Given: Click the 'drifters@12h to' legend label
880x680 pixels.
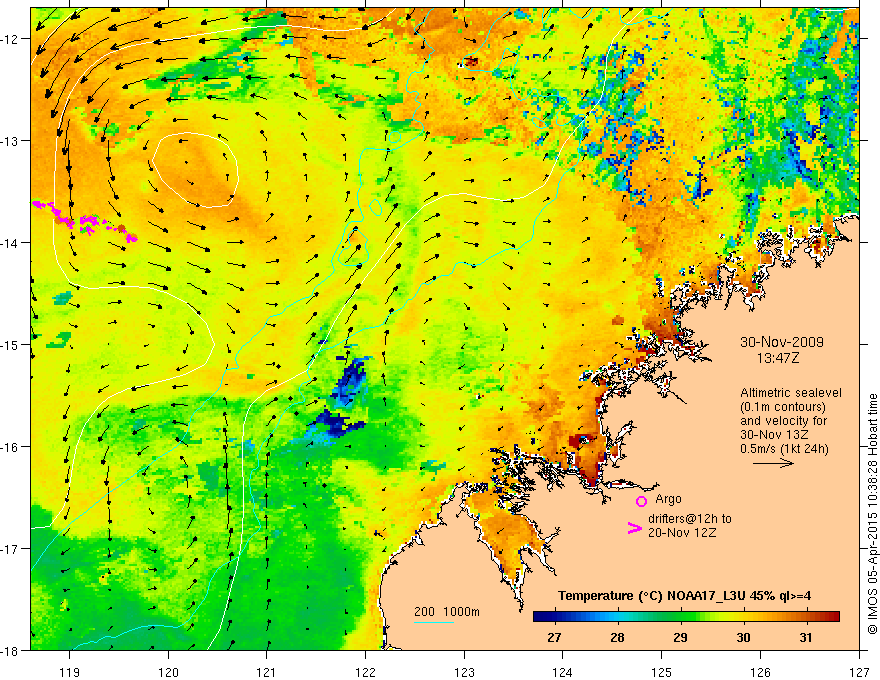Looking at the screenshot, I should [690, 519].
